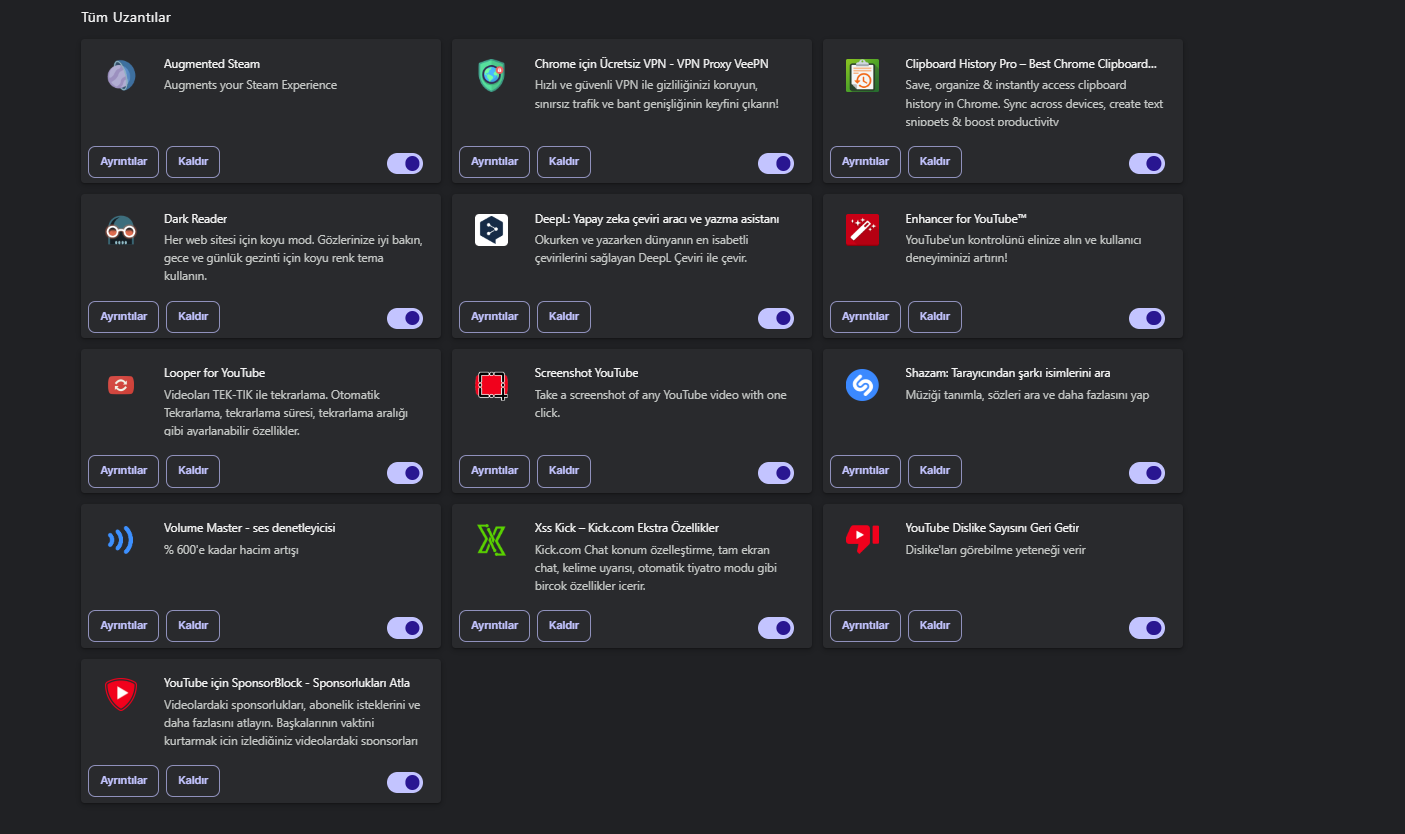
Task: Open Enhancer for YouTube Ayrıntılar
Action: 865,317
